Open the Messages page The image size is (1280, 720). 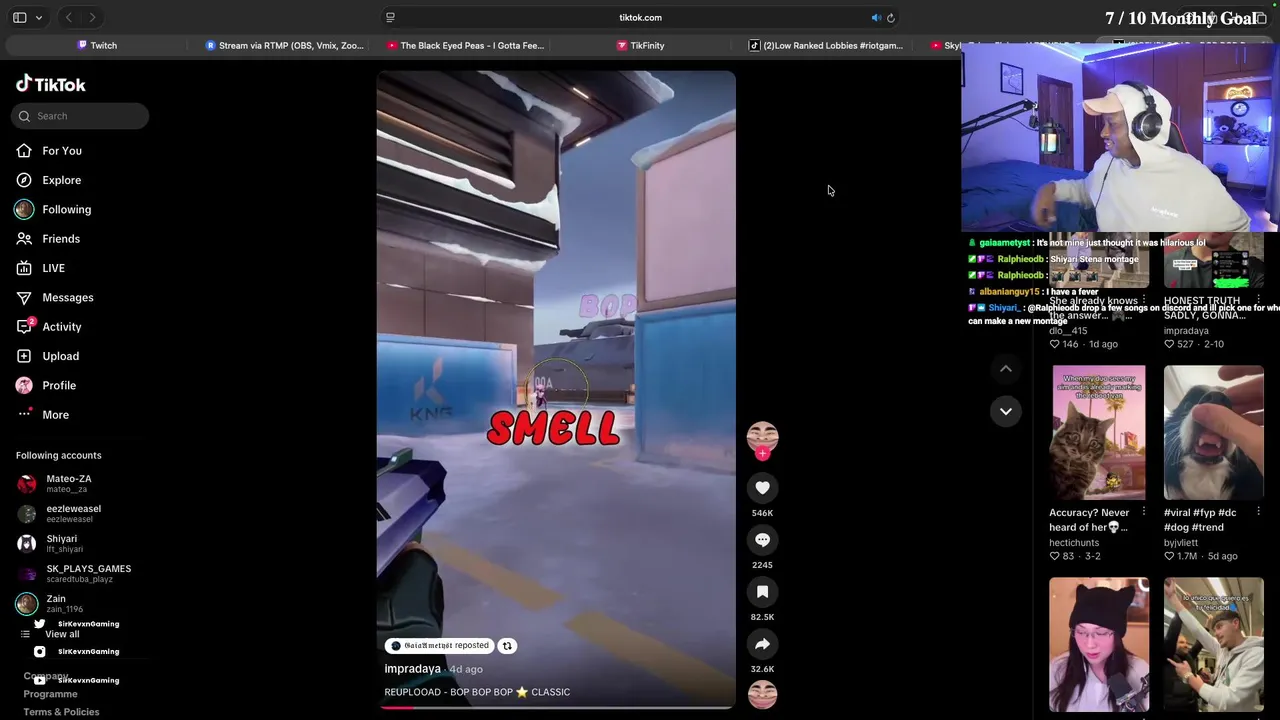[67, 297]
